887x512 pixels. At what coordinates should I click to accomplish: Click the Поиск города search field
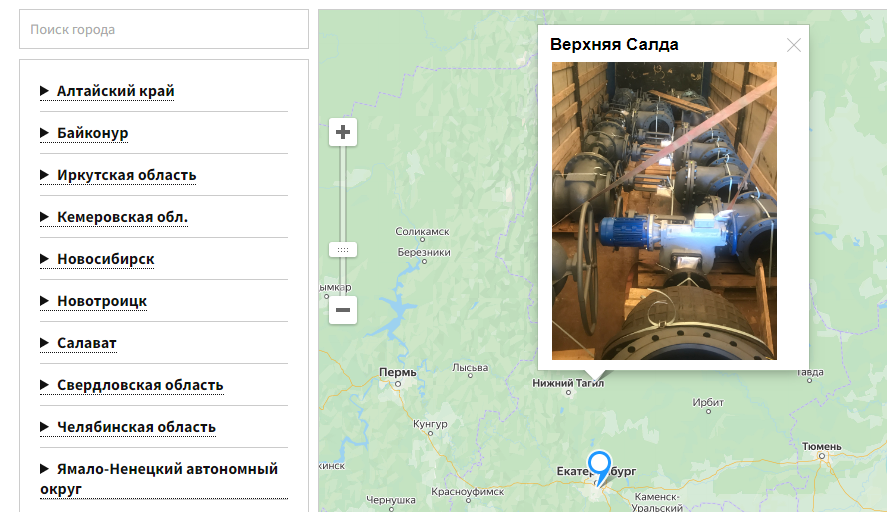(164, 30)
